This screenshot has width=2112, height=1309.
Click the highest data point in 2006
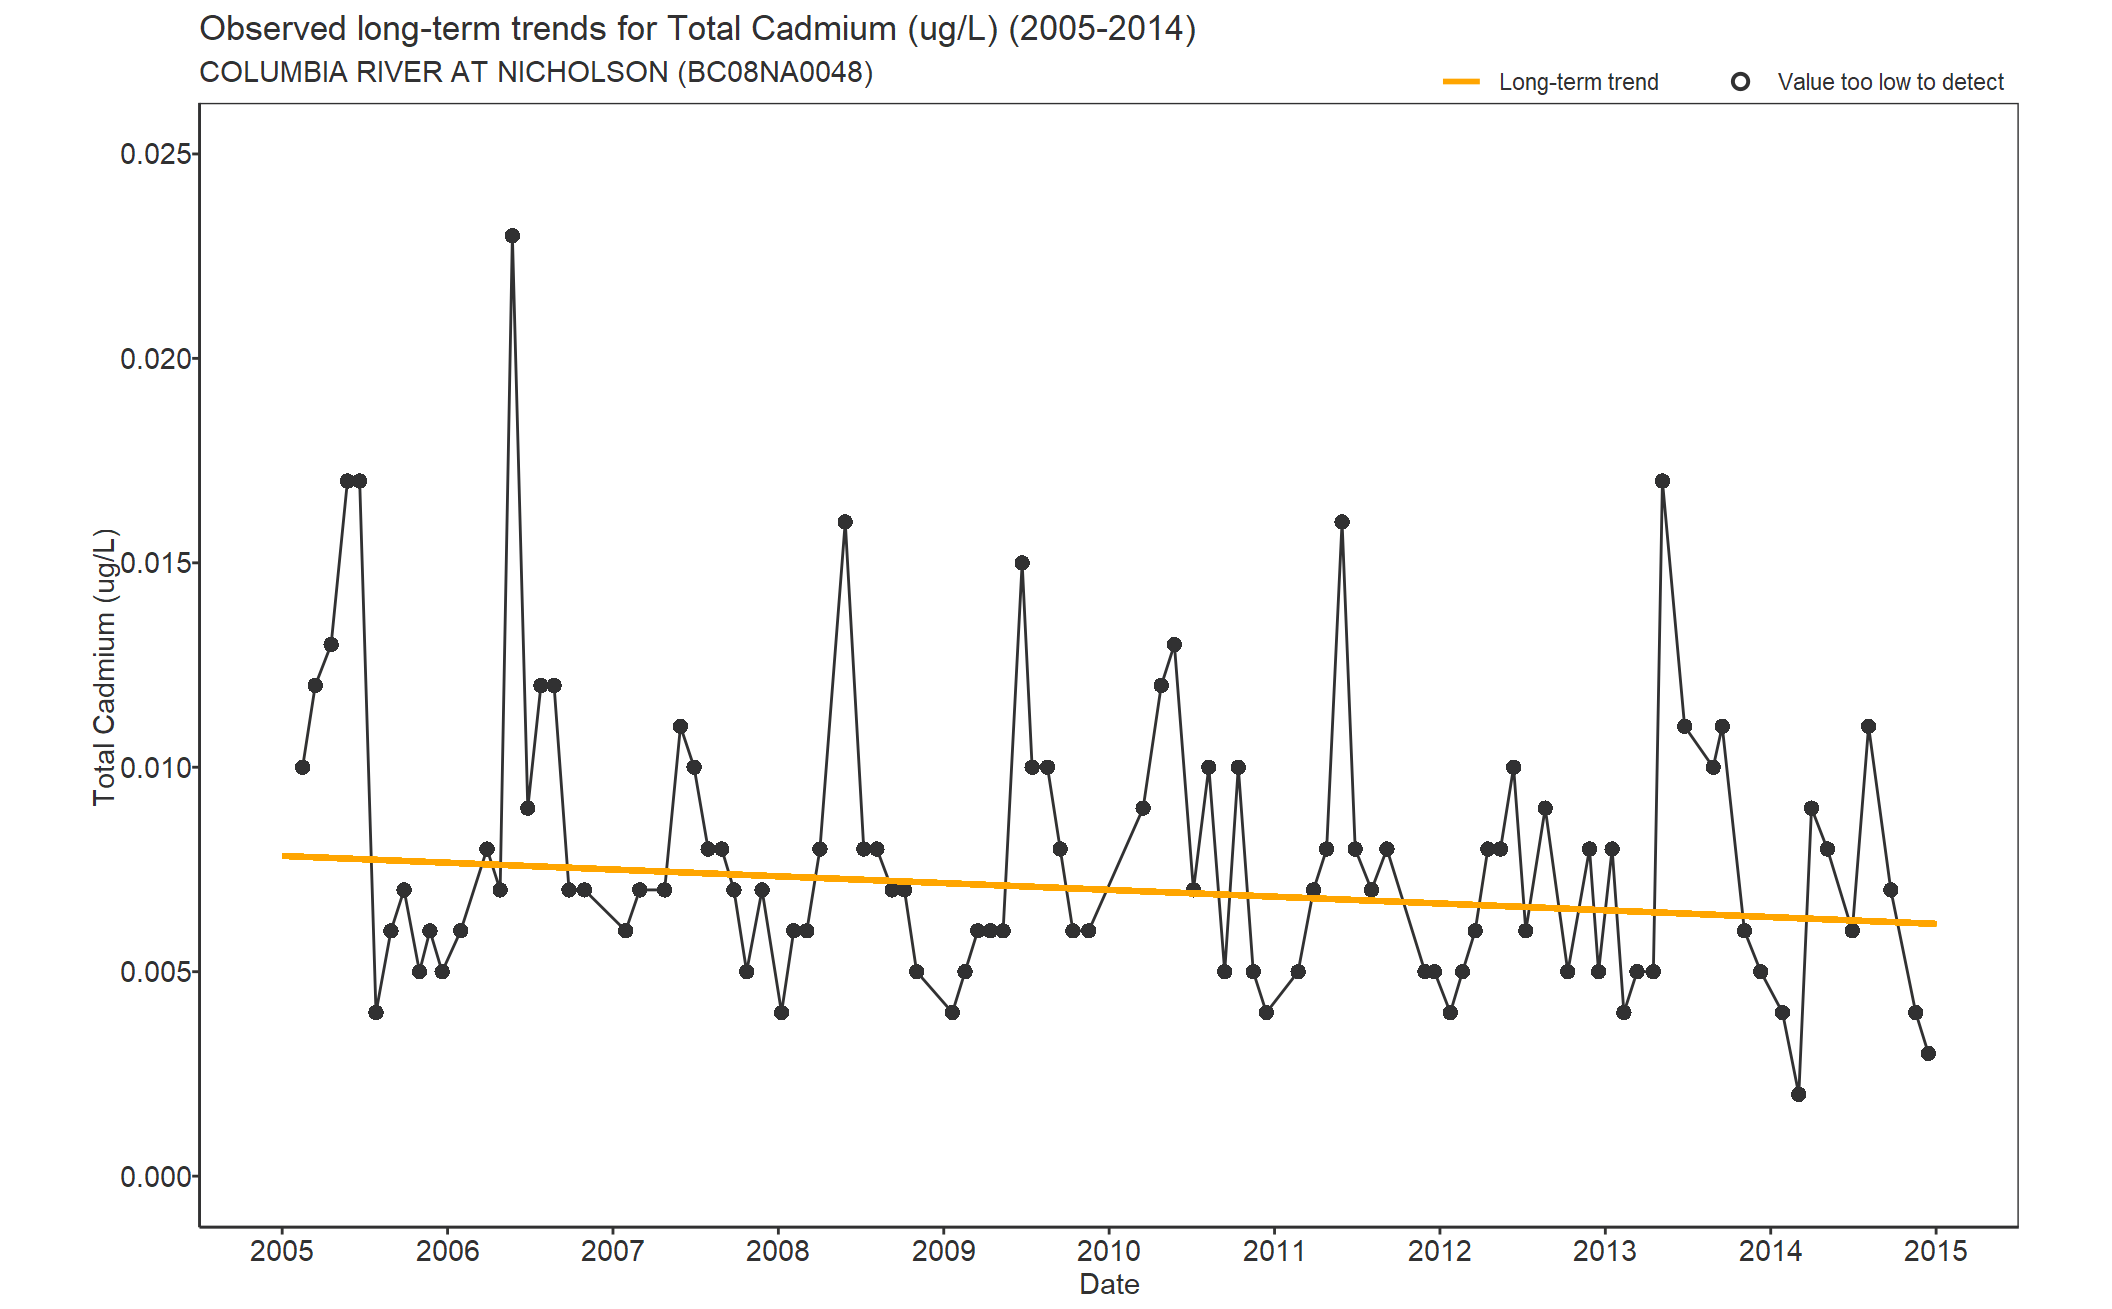pos(512,236)
